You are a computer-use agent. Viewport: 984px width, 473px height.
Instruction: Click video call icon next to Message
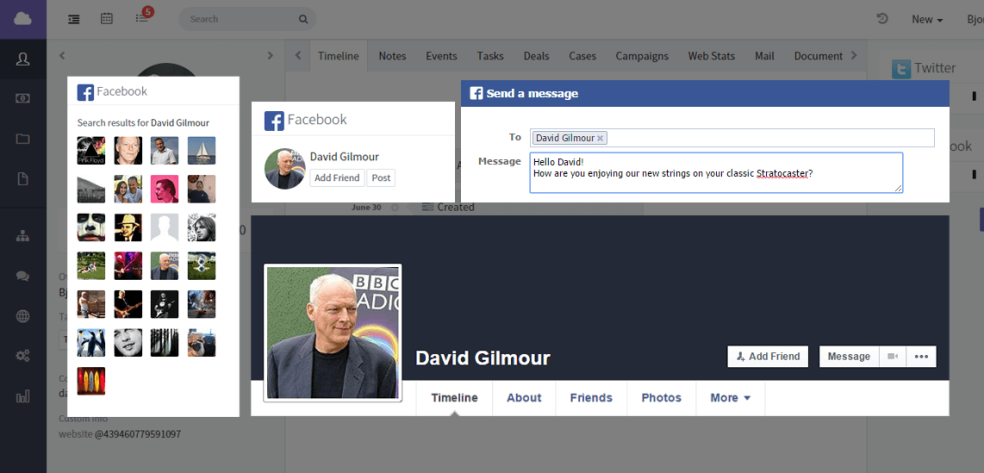click(x=892, y=356)
